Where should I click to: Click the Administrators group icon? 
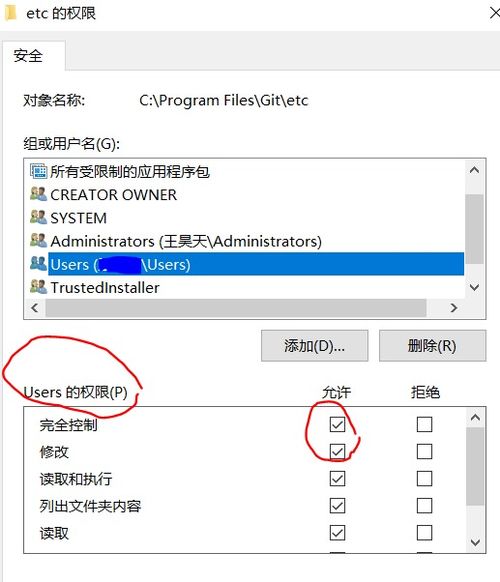pyautogui.click(x=38, y=241)
